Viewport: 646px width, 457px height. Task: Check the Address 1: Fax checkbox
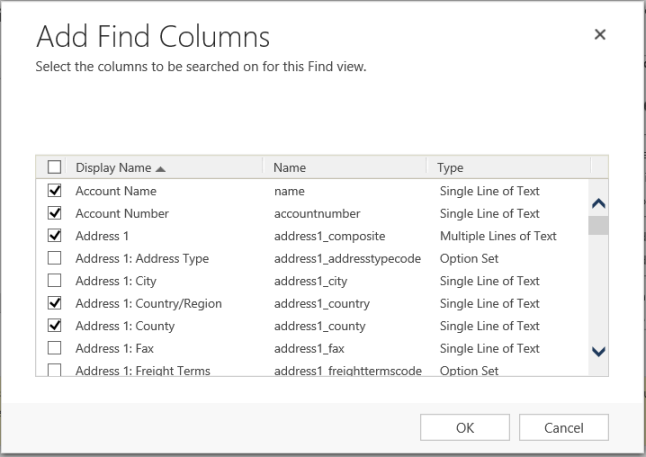click(54, 348)
